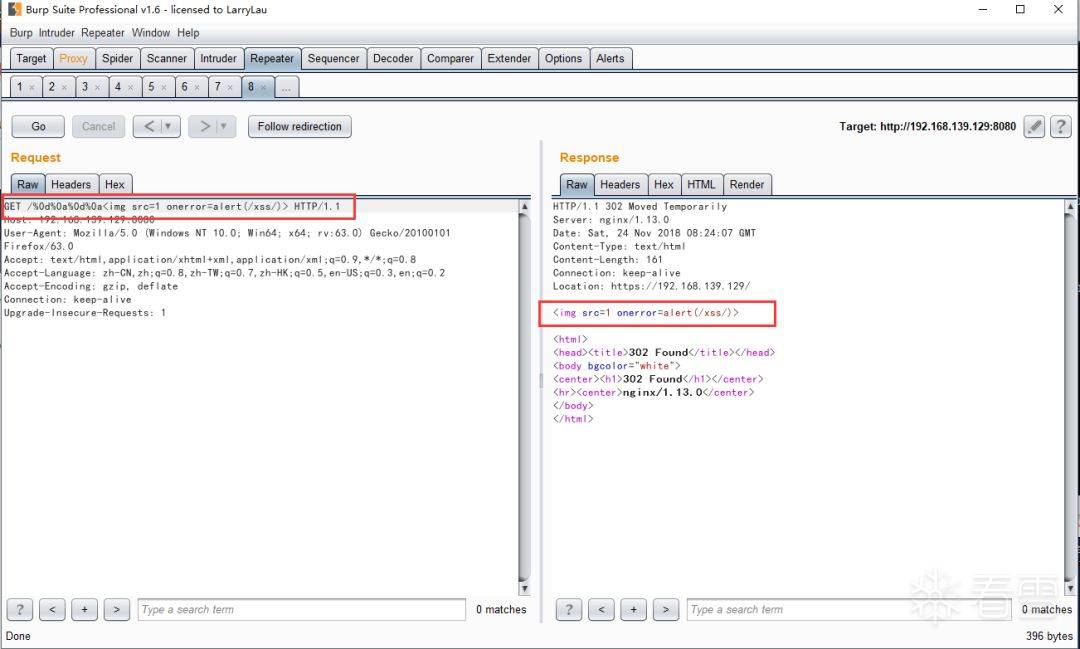
Task: Add new Repeater tab with ellipsis
Action: pos(286,87)
